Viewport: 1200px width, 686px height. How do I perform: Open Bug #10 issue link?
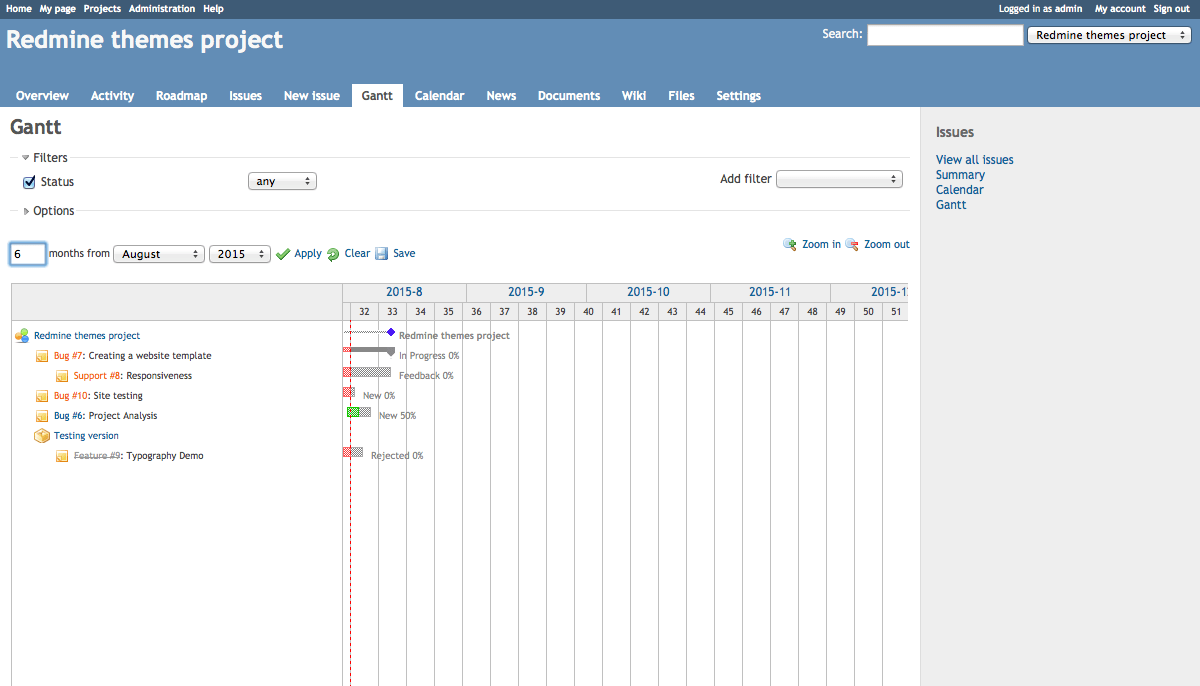(71, 396)
